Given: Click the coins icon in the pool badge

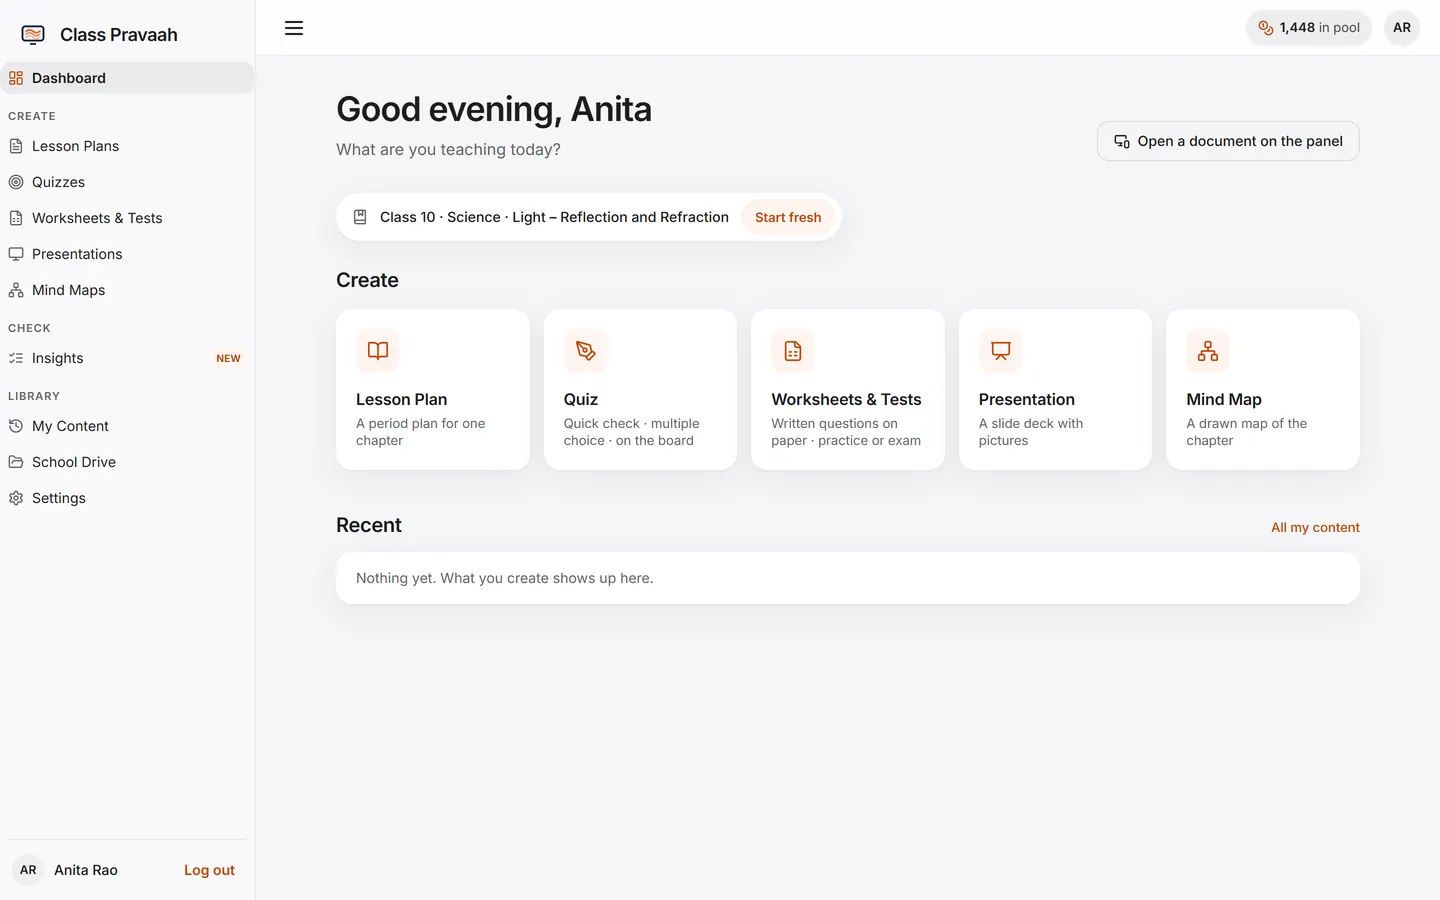Looking at the screenshot, I should (x=1266, y=28).
